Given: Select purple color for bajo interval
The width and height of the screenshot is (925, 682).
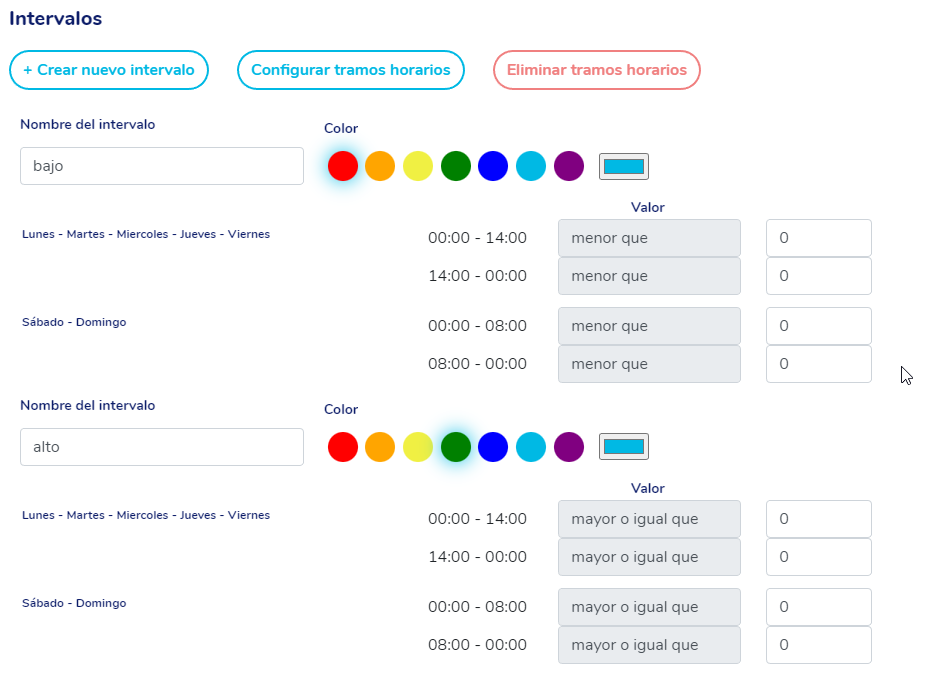Looking at the screenshot, I should tap(569, 166).
